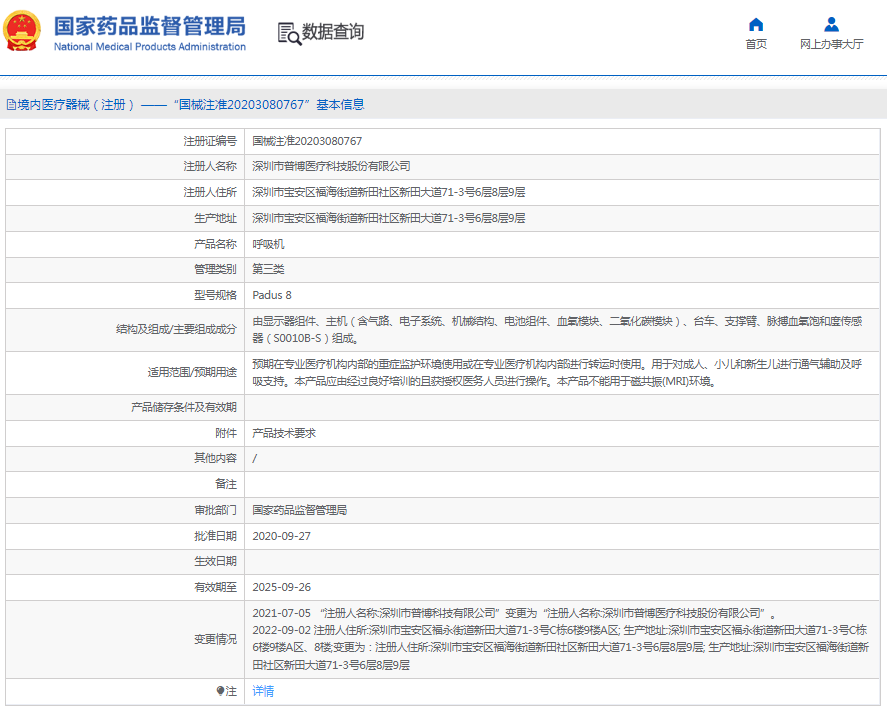Image resolution: width=887 pixels, height=713 pixels.
Task: Click the product name value 呼吸机
Action: tap(268, 243)
